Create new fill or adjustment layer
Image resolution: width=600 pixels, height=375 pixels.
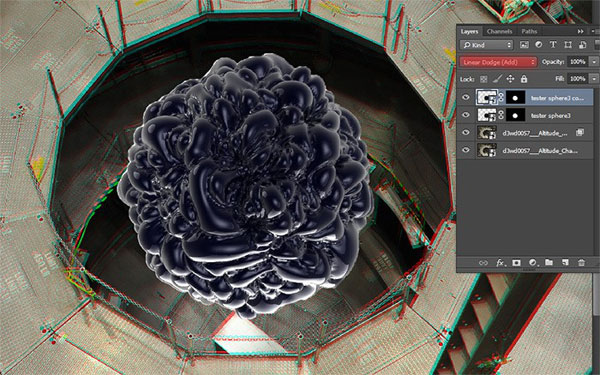533,262
